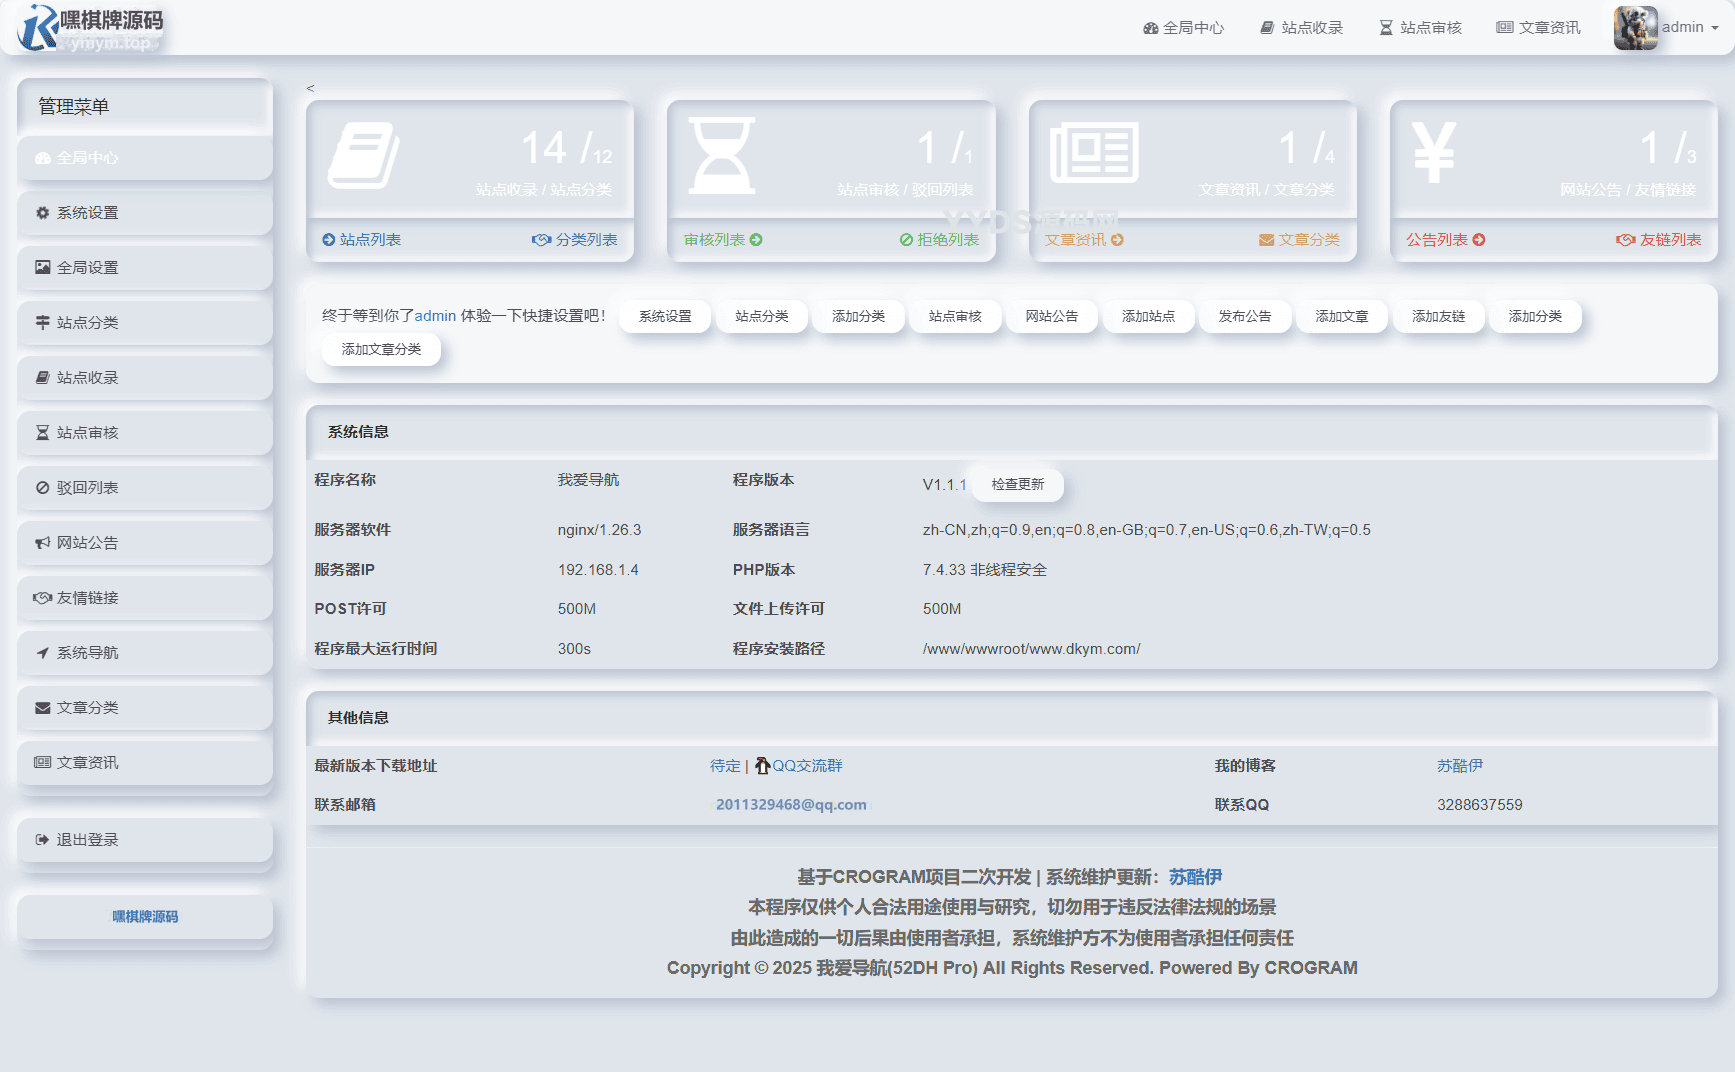The width and height of the screenshot is (1735, 1072).
Task: Open 全局中心 in top navigation
Action: 1183,28
